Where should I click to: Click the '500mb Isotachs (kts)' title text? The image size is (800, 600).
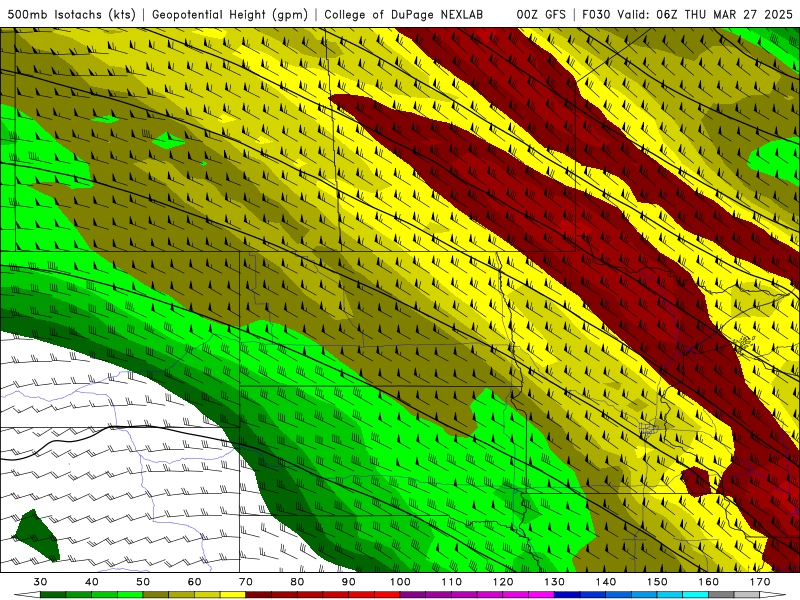coord(72,14)
